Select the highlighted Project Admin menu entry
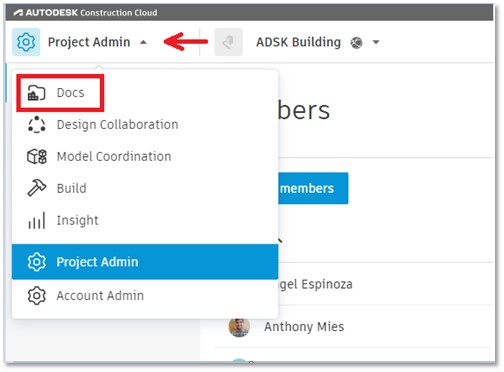Viewport: 504px width, 372px height. (145, 262)
